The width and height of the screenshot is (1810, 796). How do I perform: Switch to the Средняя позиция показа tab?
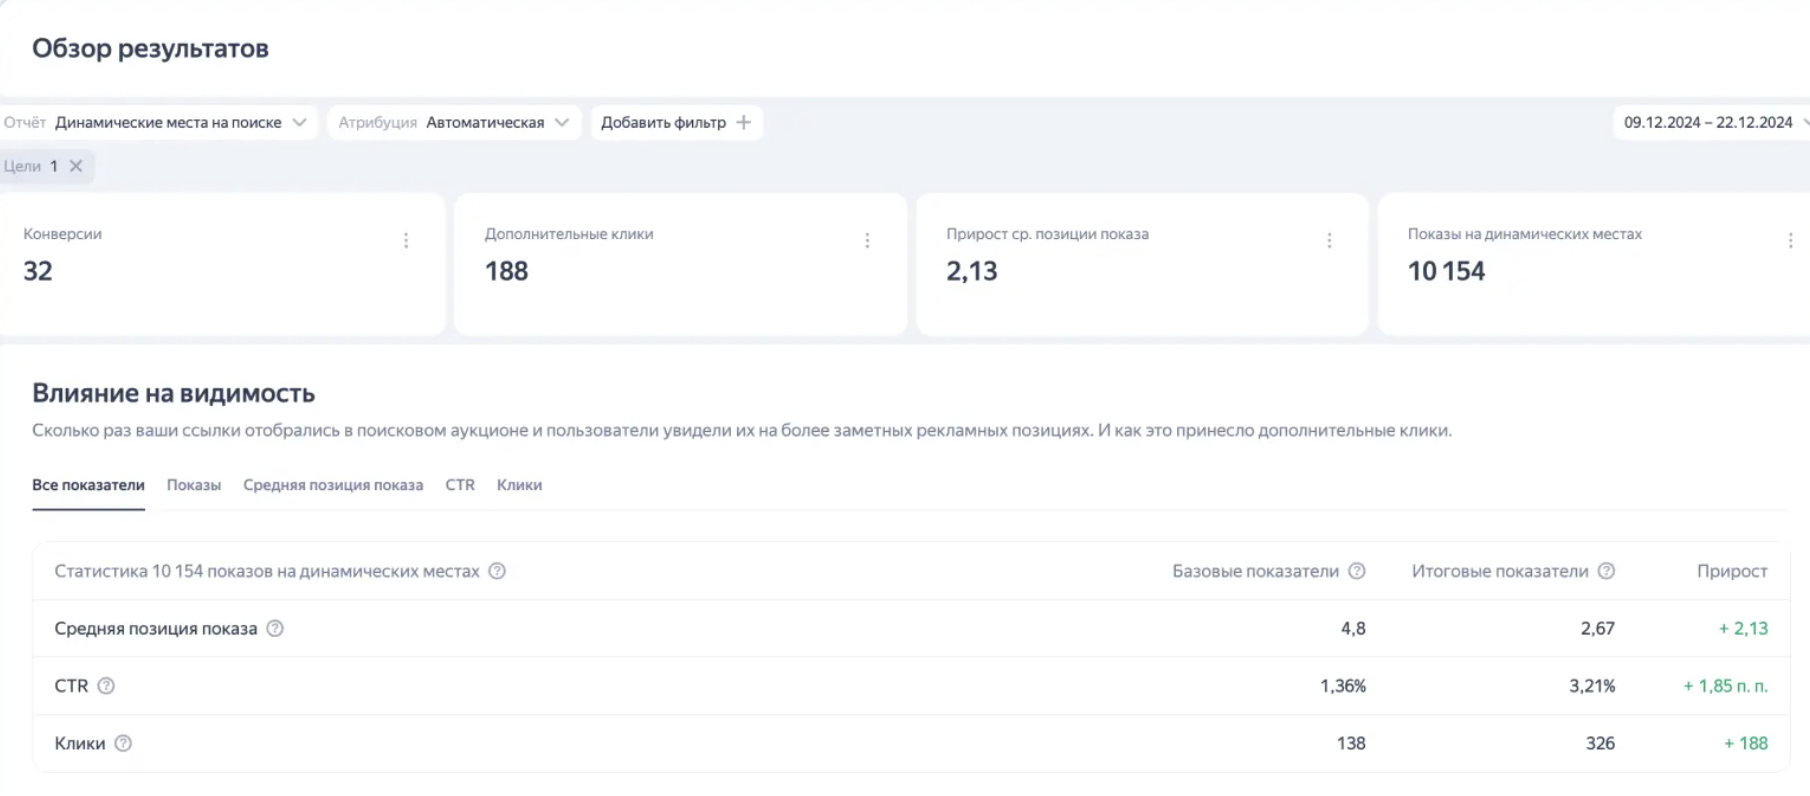(333, 485)
